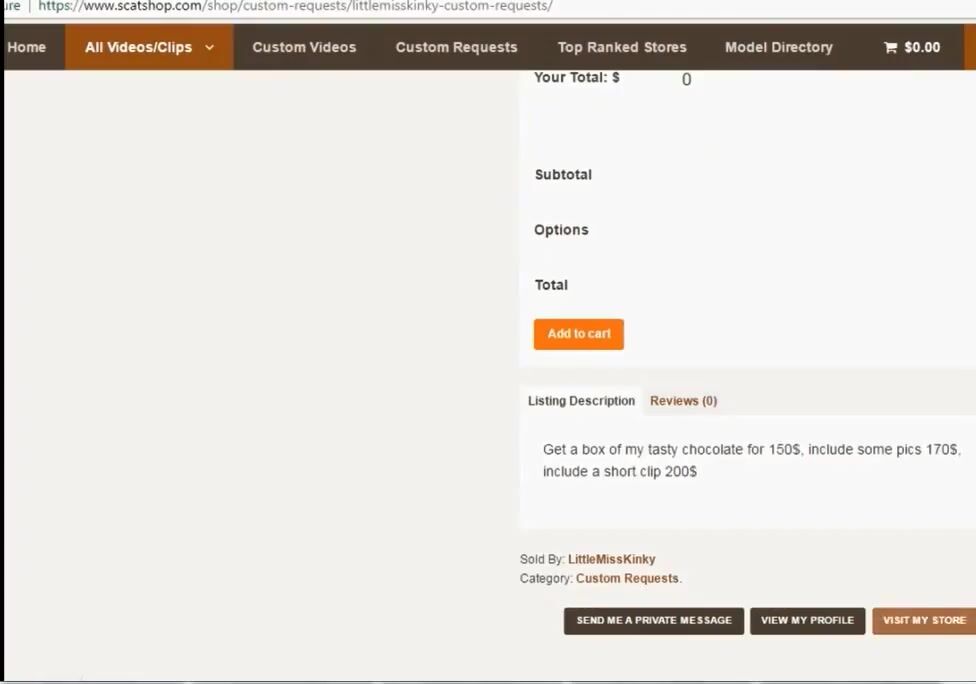Click Send Me a Private Message button
976x684 pixels.
[654, 620]
